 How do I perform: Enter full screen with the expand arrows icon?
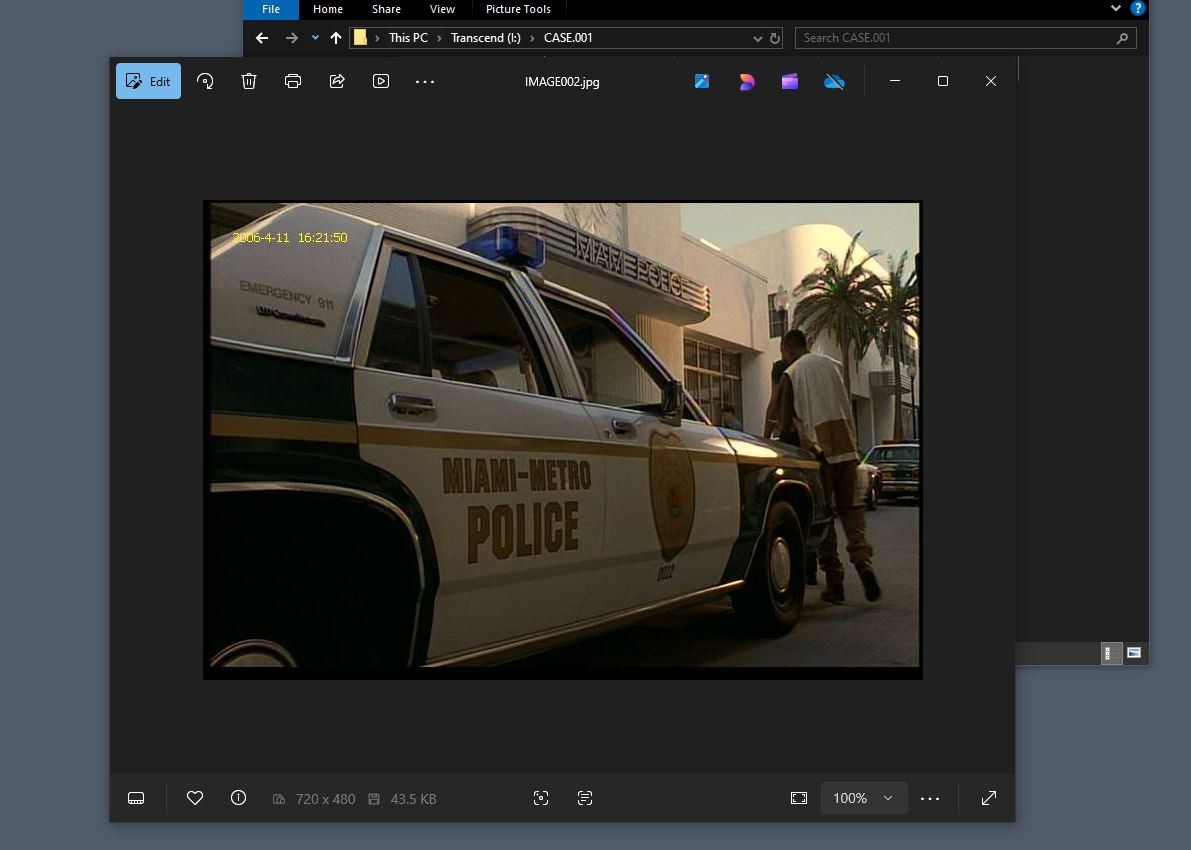989,798
